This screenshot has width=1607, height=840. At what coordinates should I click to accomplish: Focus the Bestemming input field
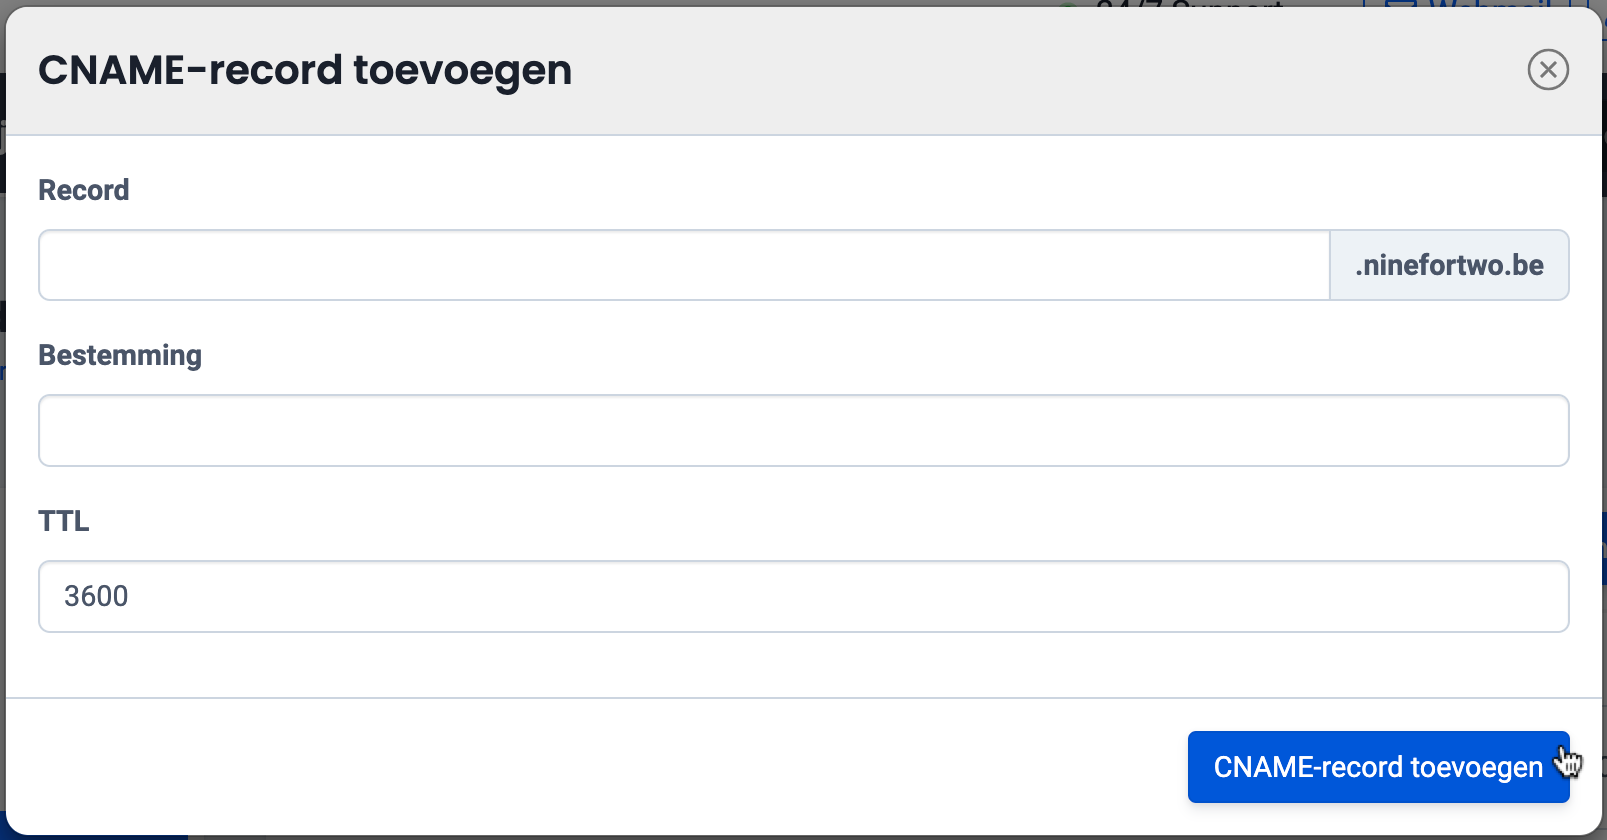coord(803,431)
